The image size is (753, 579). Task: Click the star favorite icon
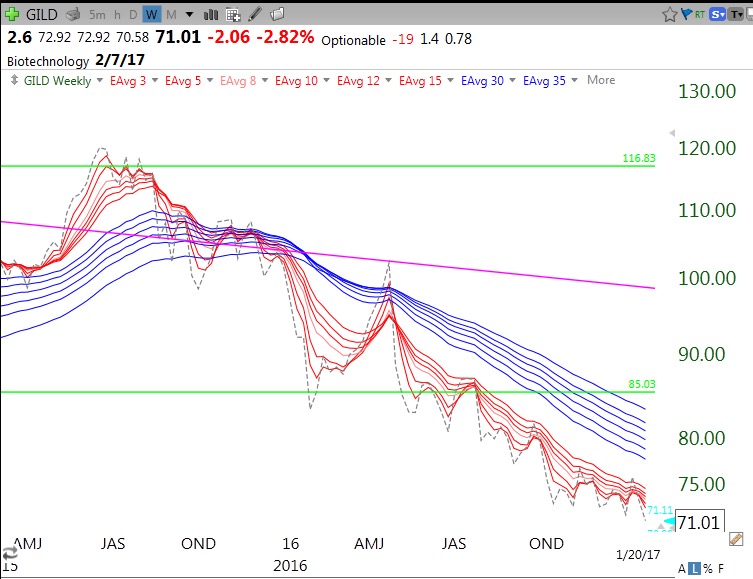pyautogui.click(x=670, y=14)
